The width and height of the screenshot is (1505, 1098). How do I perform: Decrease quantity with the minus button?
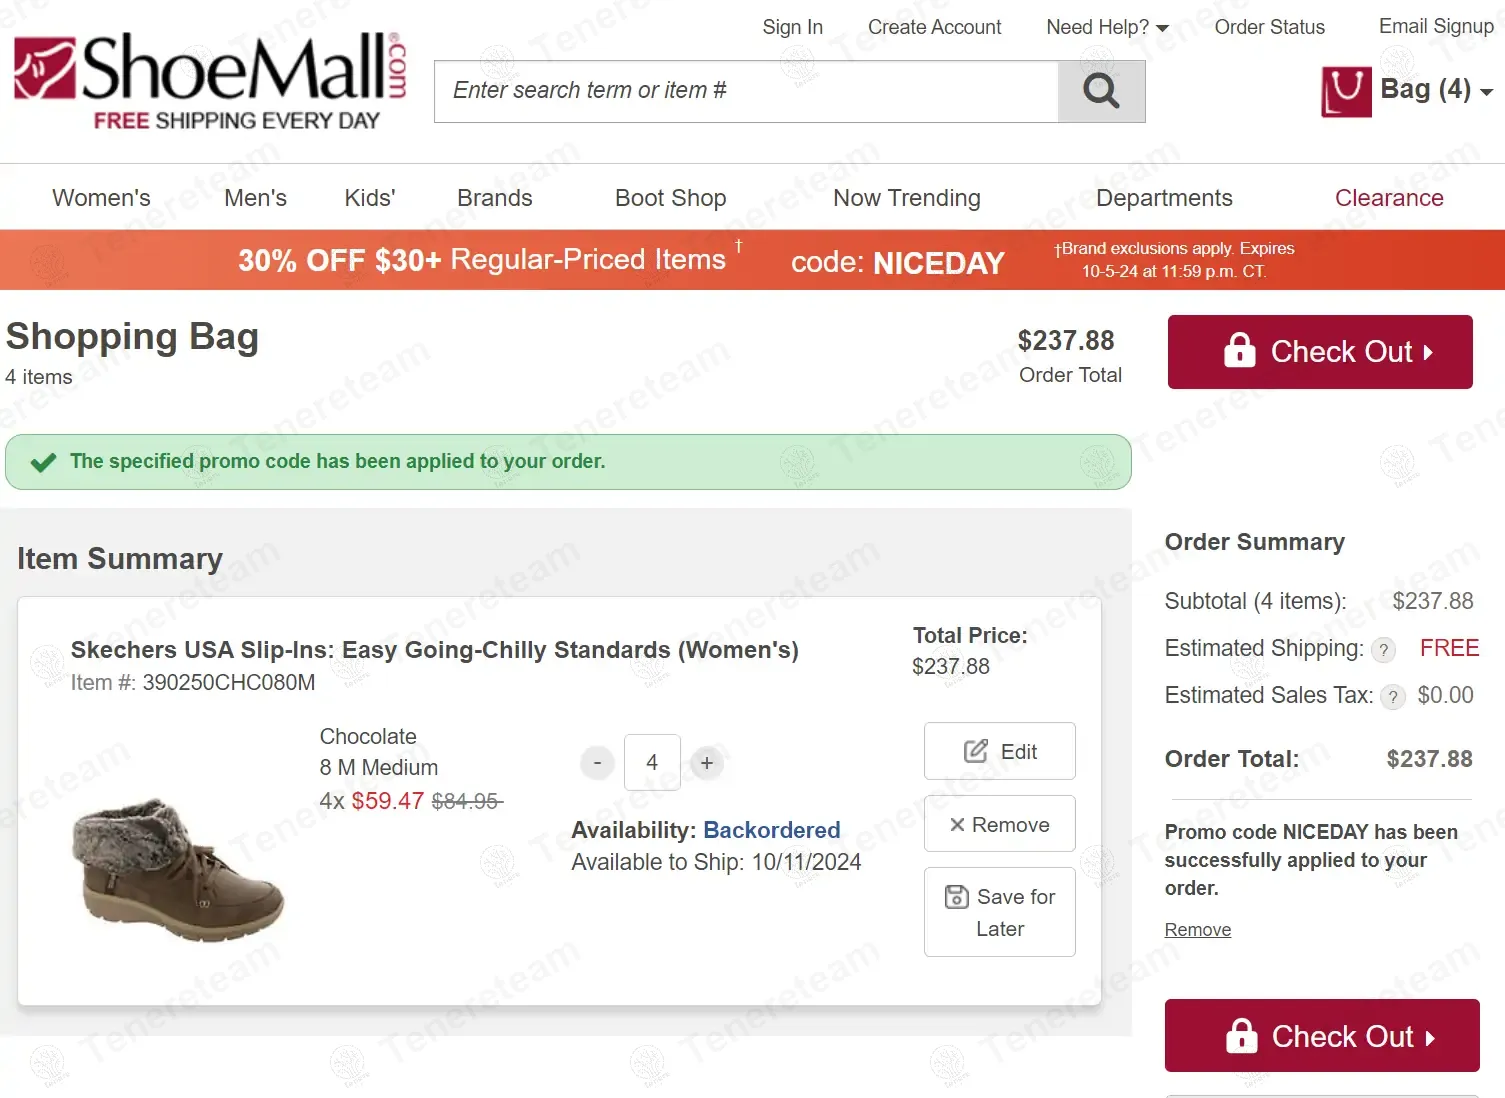[x=597, y=763]
